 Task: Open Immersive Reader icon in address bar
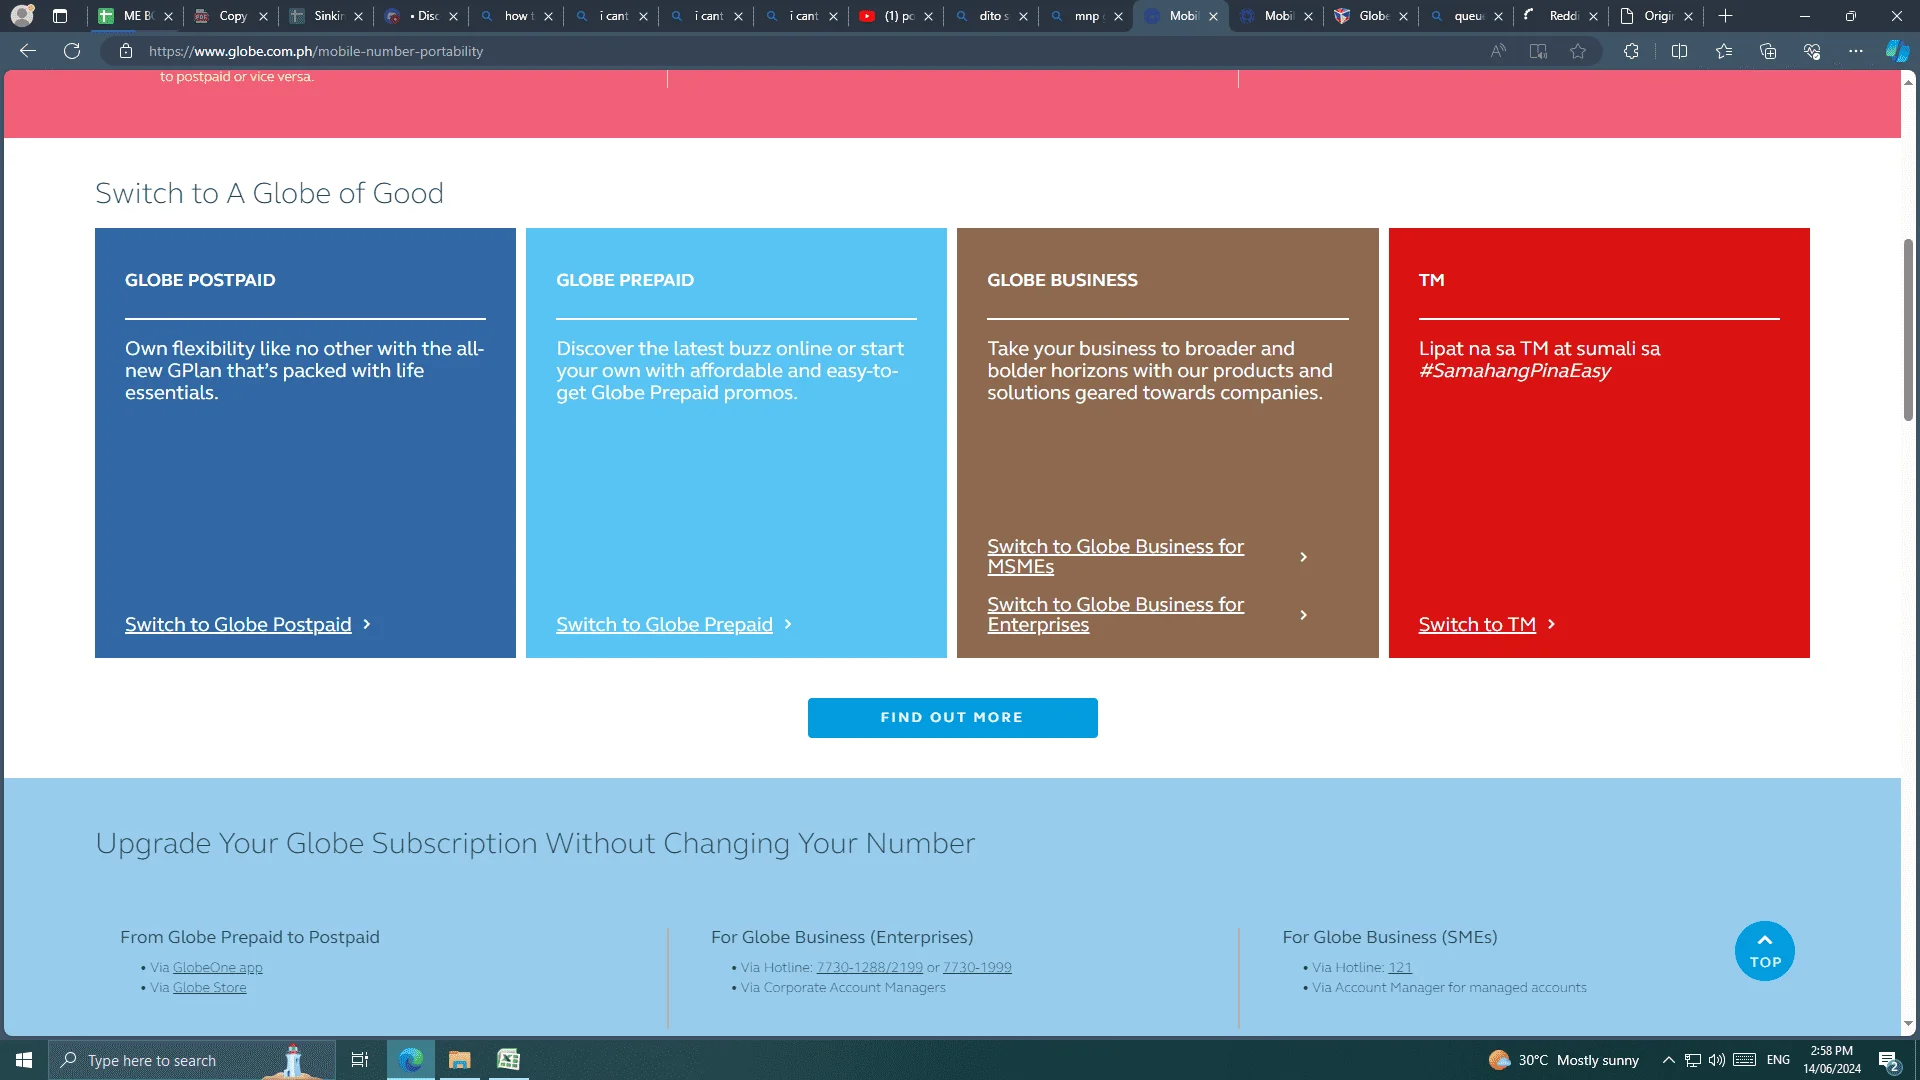(x=1538, y=51)
